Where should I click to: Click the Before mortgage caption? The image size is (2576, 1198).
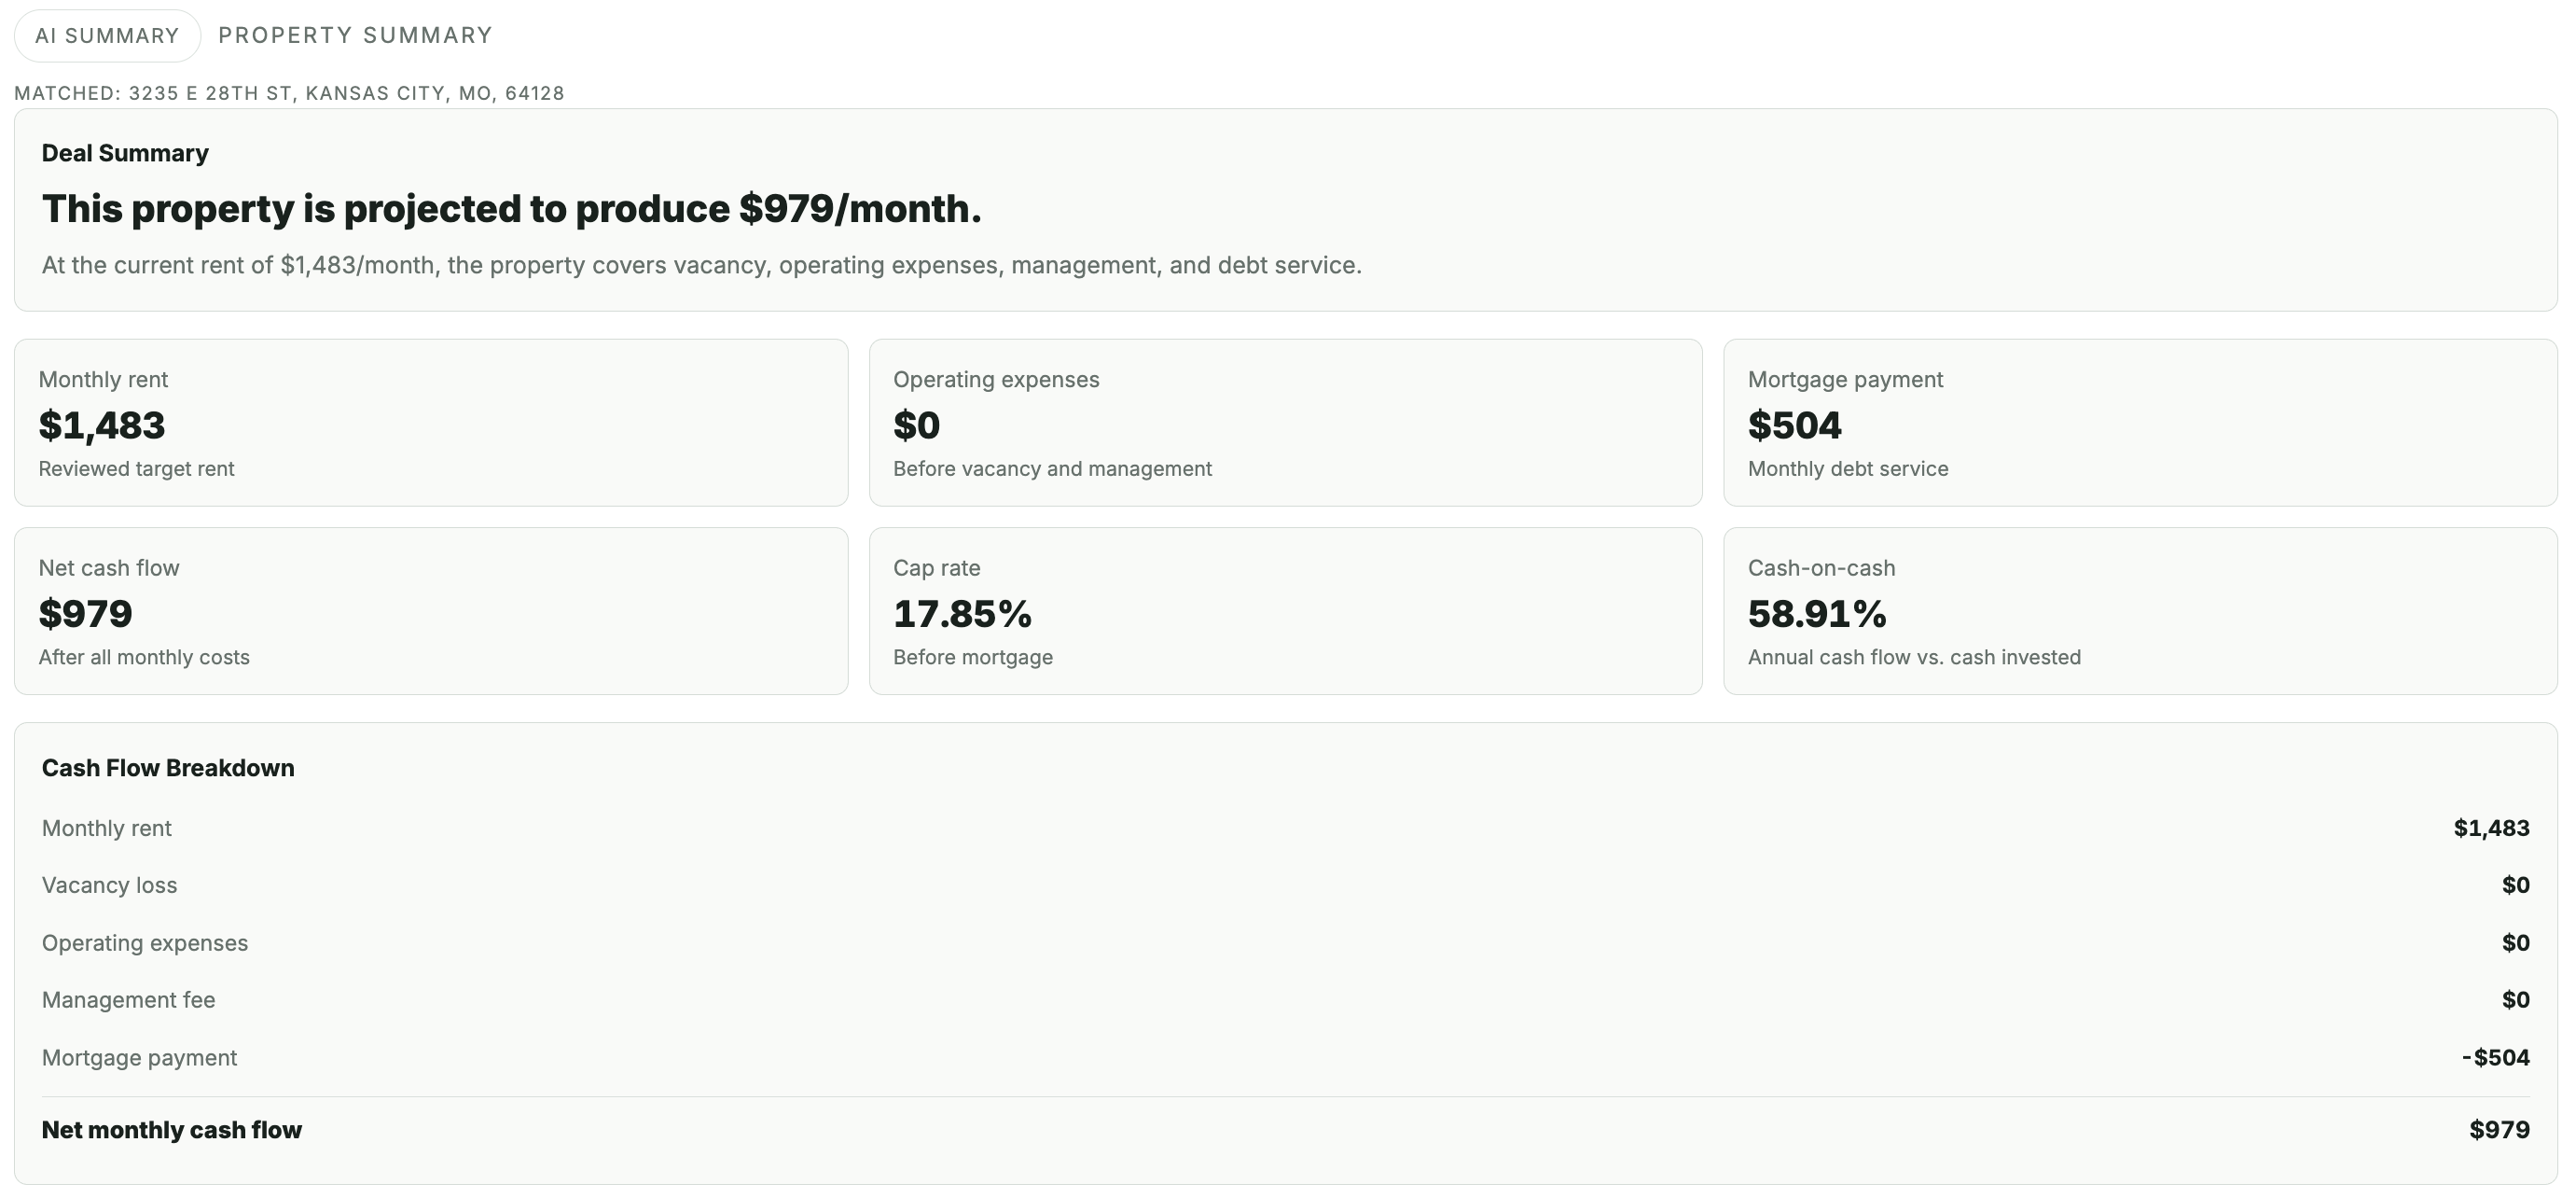973,657
